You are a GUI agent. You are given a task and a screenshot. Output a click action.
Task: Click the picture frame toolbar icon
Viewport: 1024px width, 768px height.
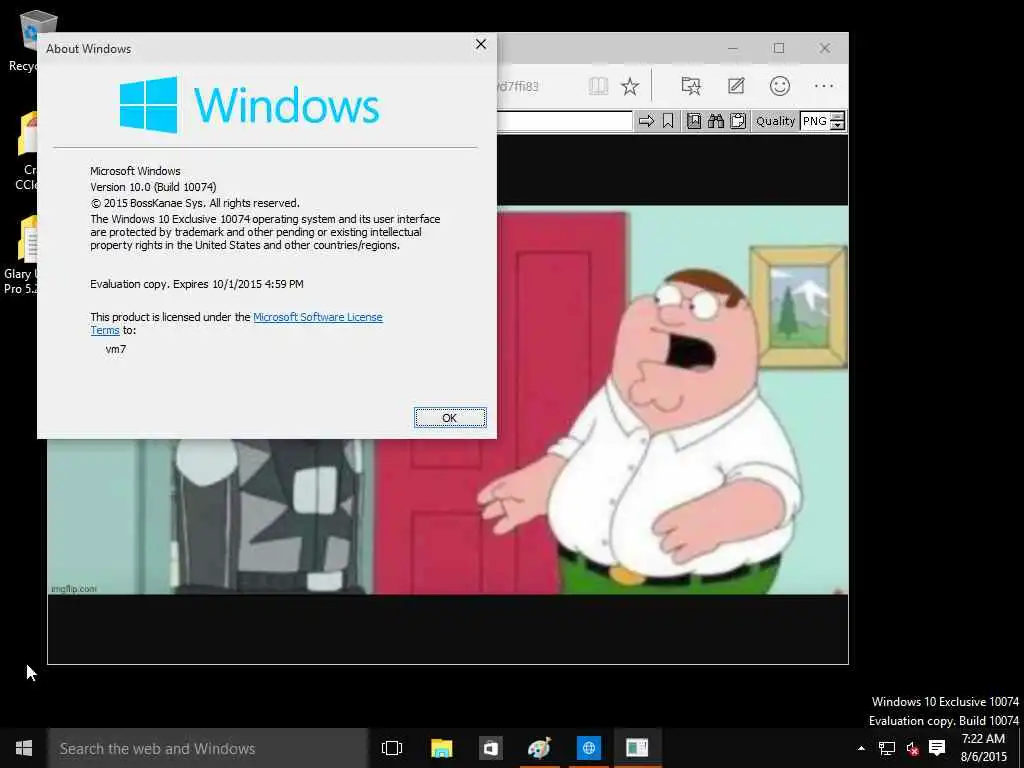694,121
